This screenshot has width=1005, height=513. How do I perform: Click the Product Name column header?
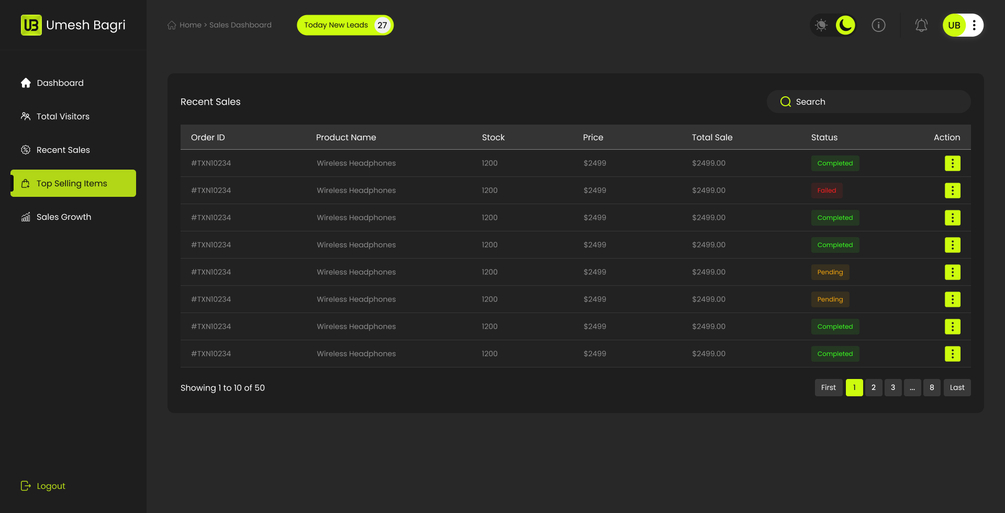coord(346,137)
